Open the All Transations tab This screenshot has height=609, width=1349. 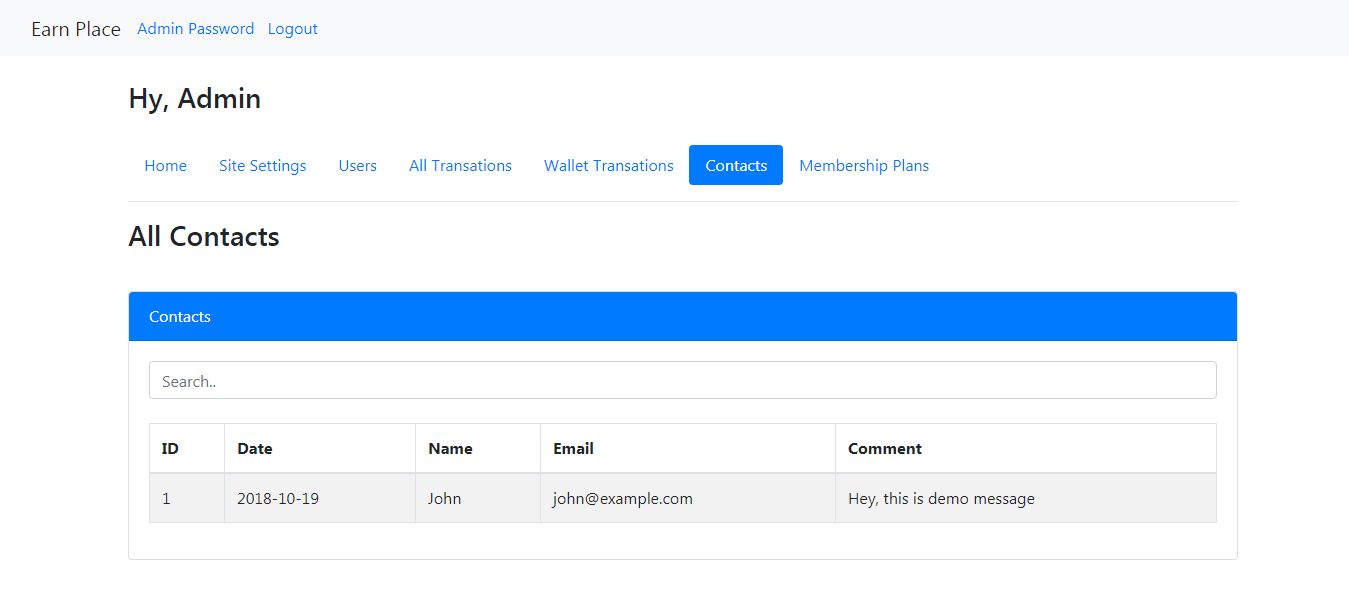pyautogui.click(x=460, y=165)
